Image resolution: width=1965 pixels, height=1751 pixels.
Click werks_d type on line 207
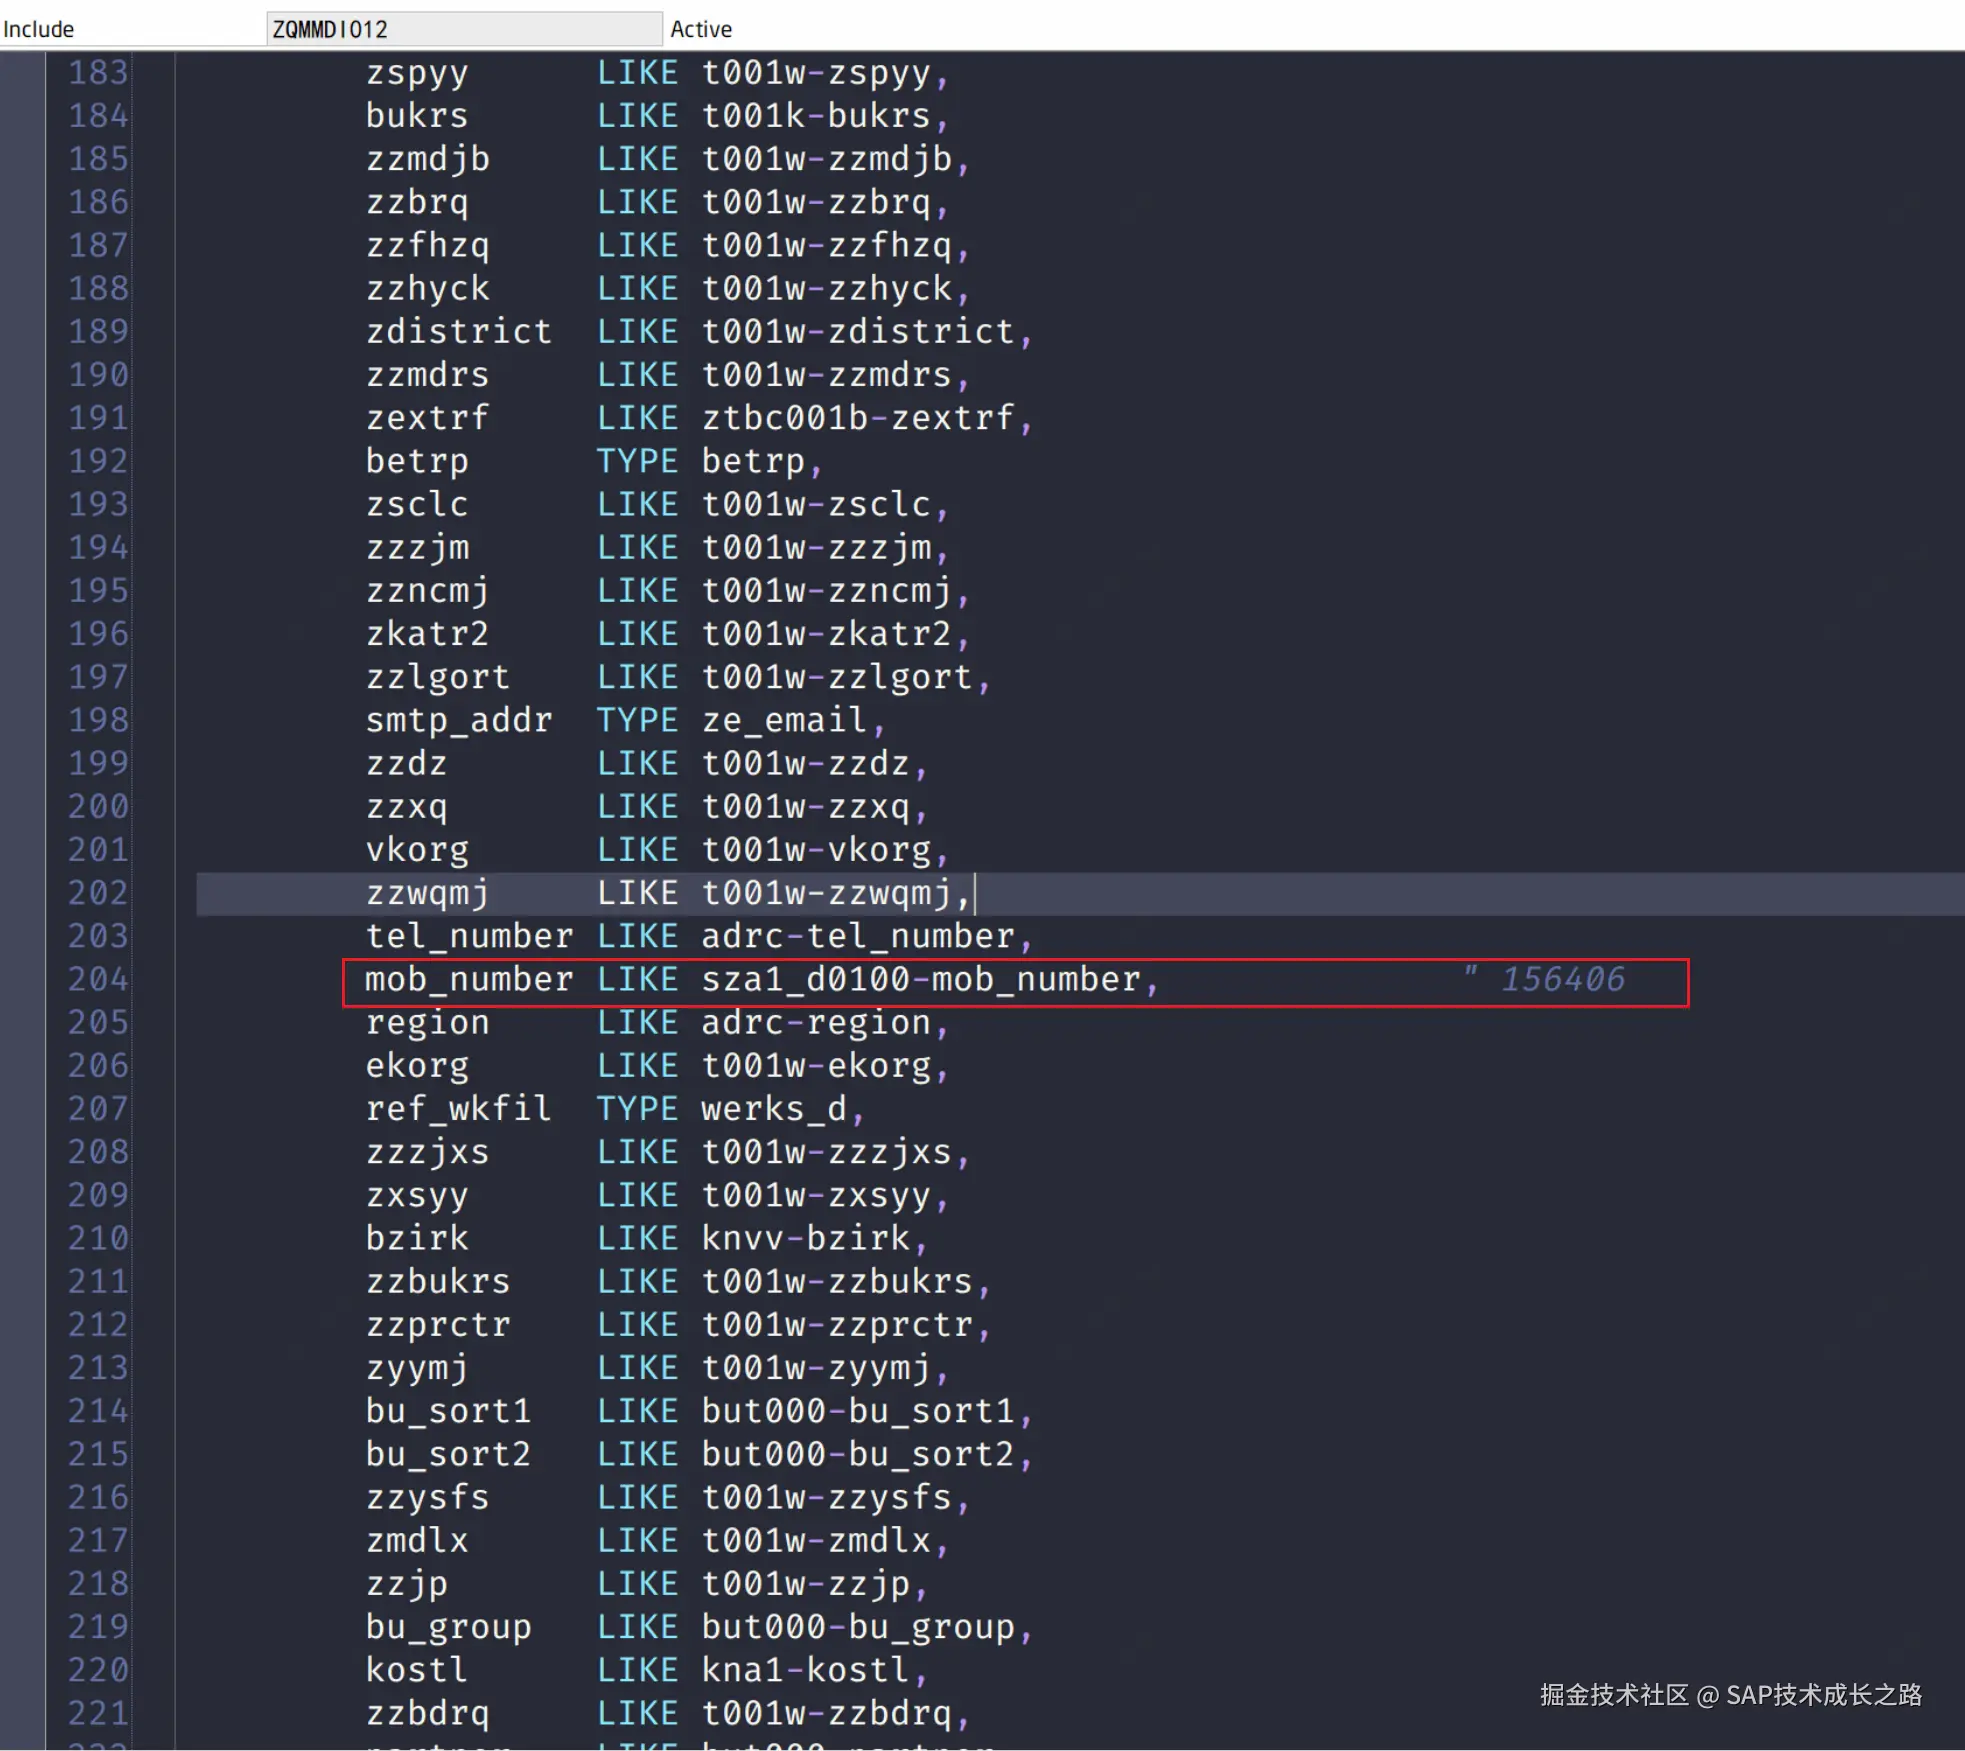pos(774,1109)
